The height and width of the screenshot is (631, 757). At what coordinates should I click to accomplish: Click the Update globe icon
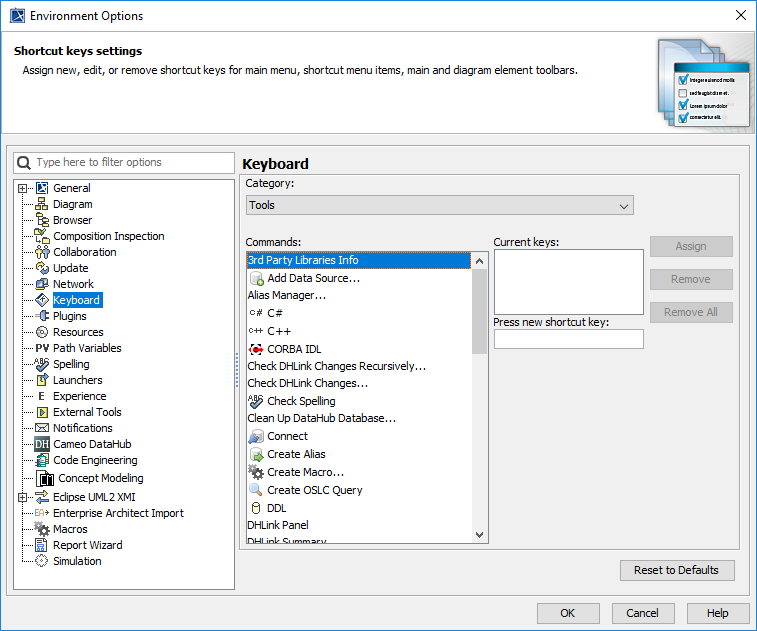[x=42, y=267]
